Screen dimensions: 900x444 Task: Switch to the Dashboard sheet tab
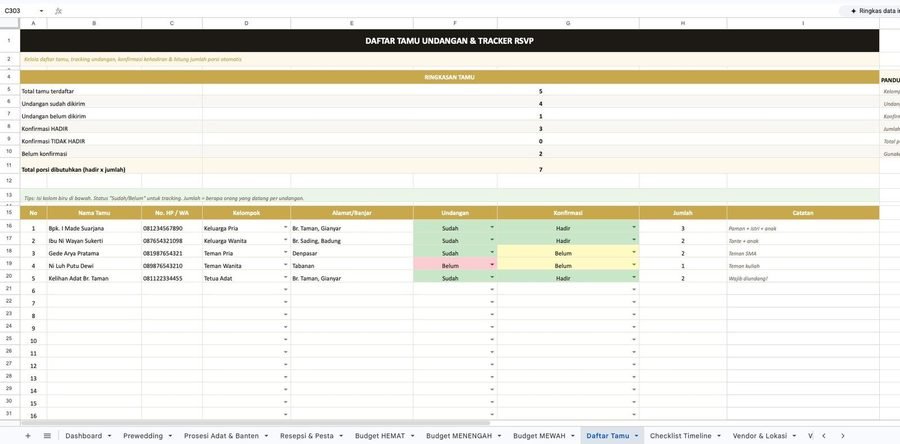84,436
